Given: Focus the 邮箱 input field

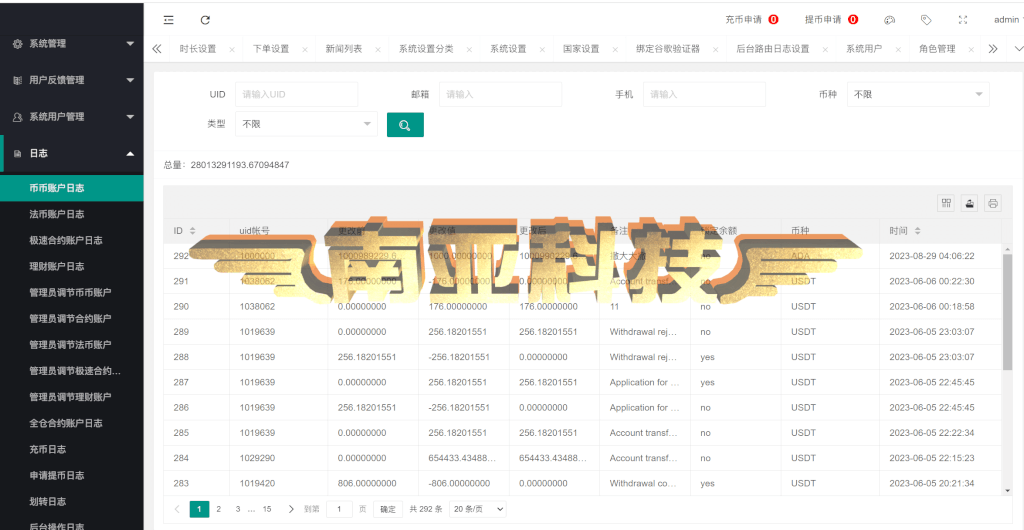Looking at the screenshot, I should [500, 94].
